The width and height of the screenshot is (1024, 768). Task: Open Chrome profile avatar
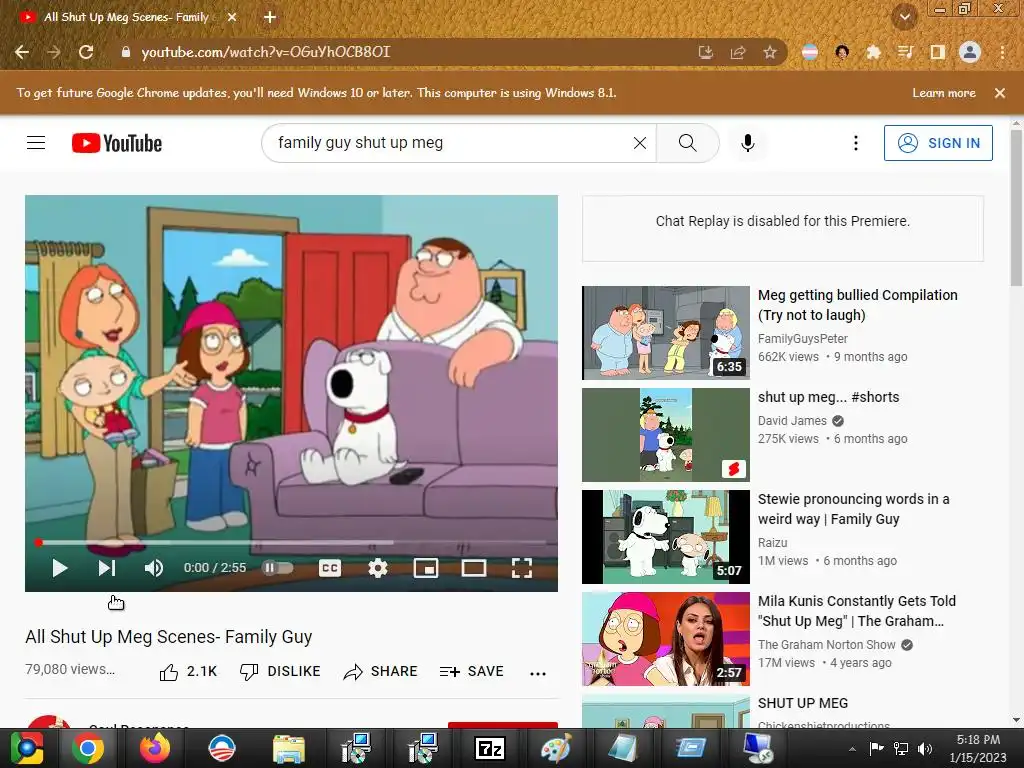[970, 52]
